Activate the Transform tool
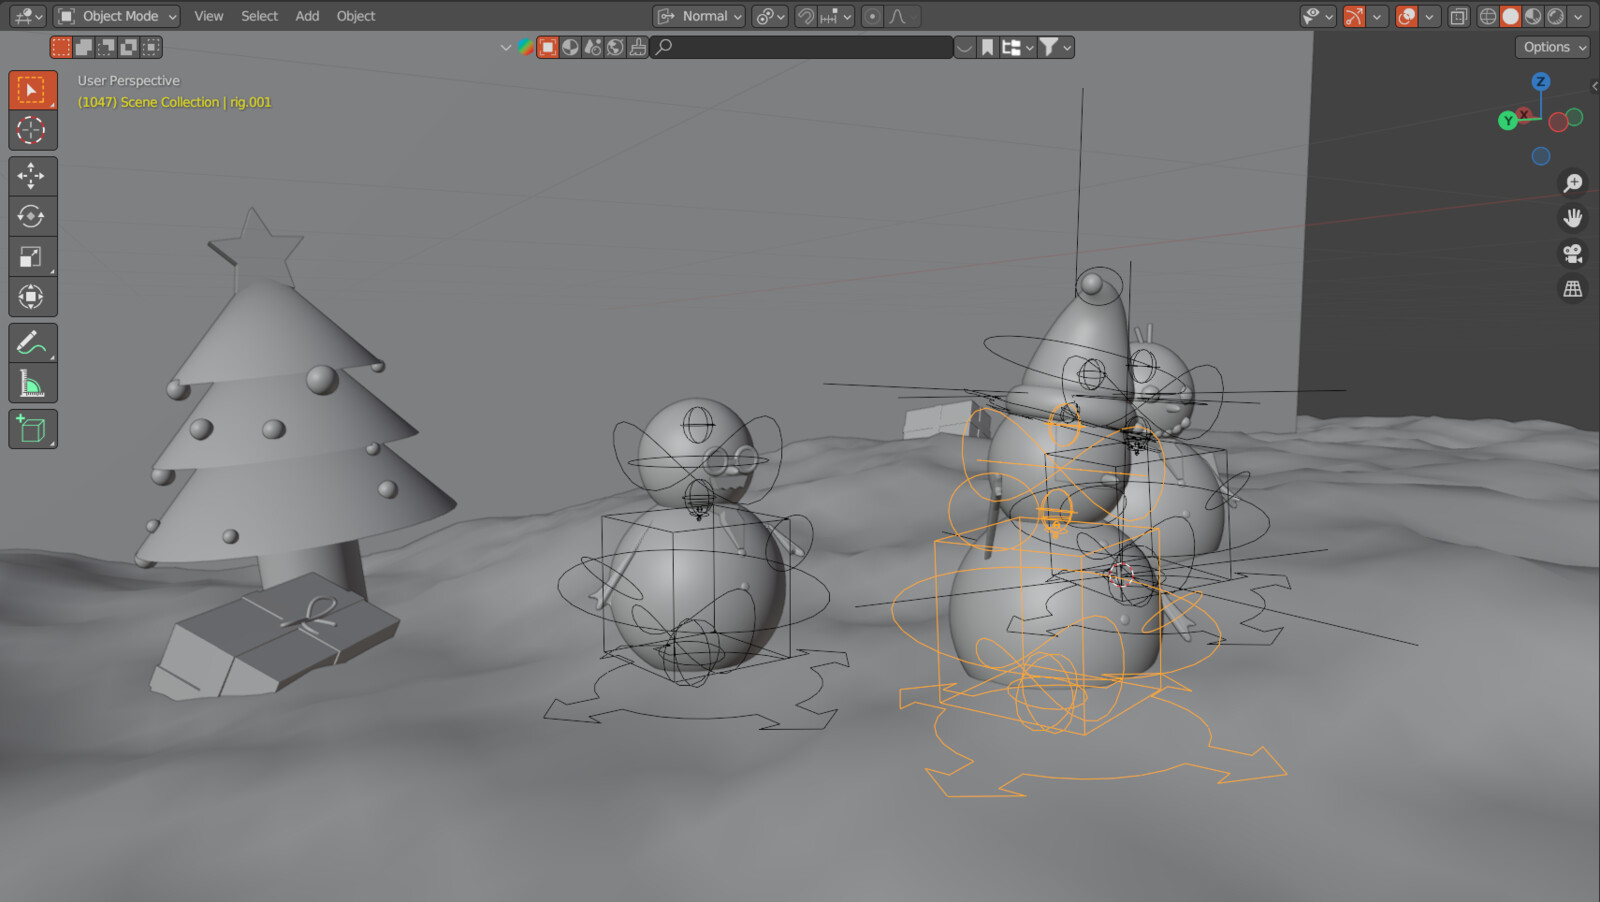1600x902 pixels. [x=33, y=296]
